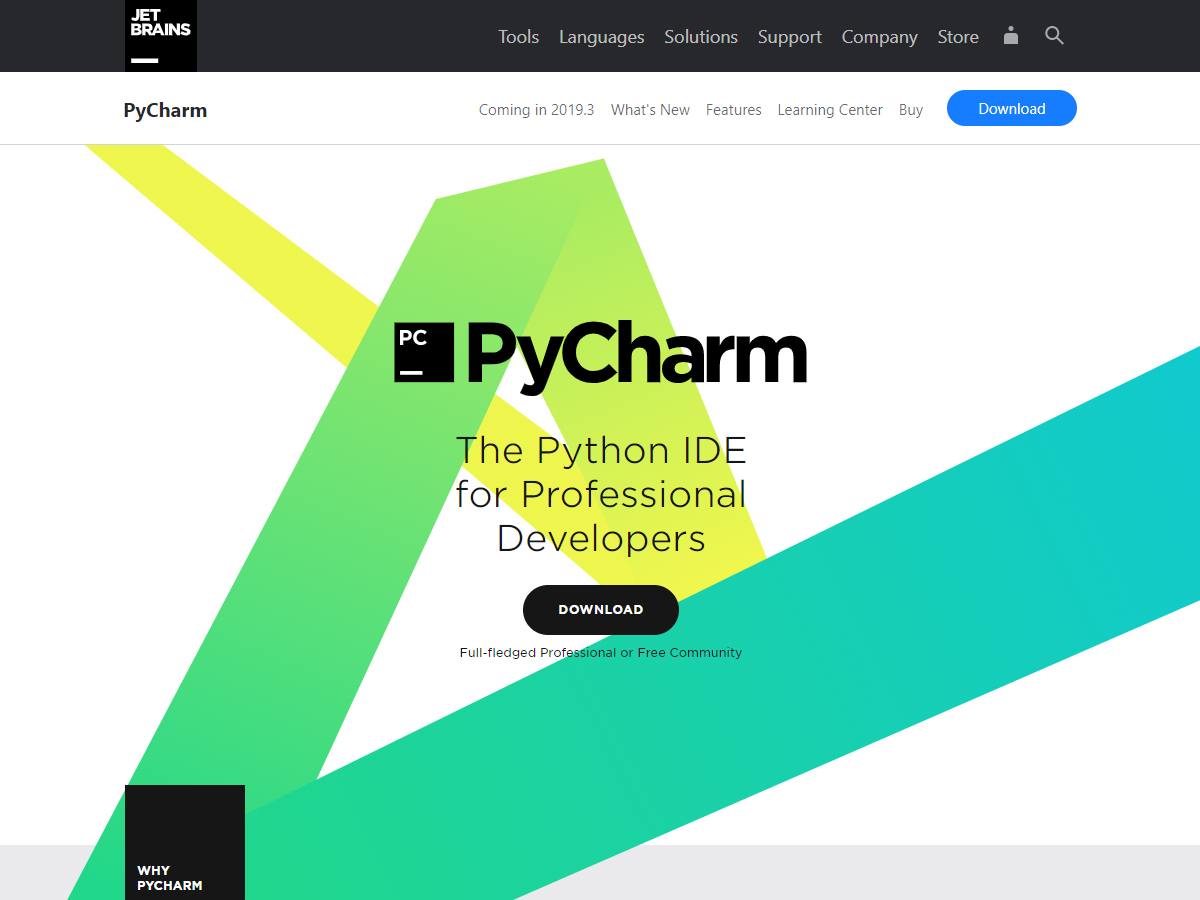The image size is (1200, 900).
Task: Go to the Features page
Action: coord(733,110)
